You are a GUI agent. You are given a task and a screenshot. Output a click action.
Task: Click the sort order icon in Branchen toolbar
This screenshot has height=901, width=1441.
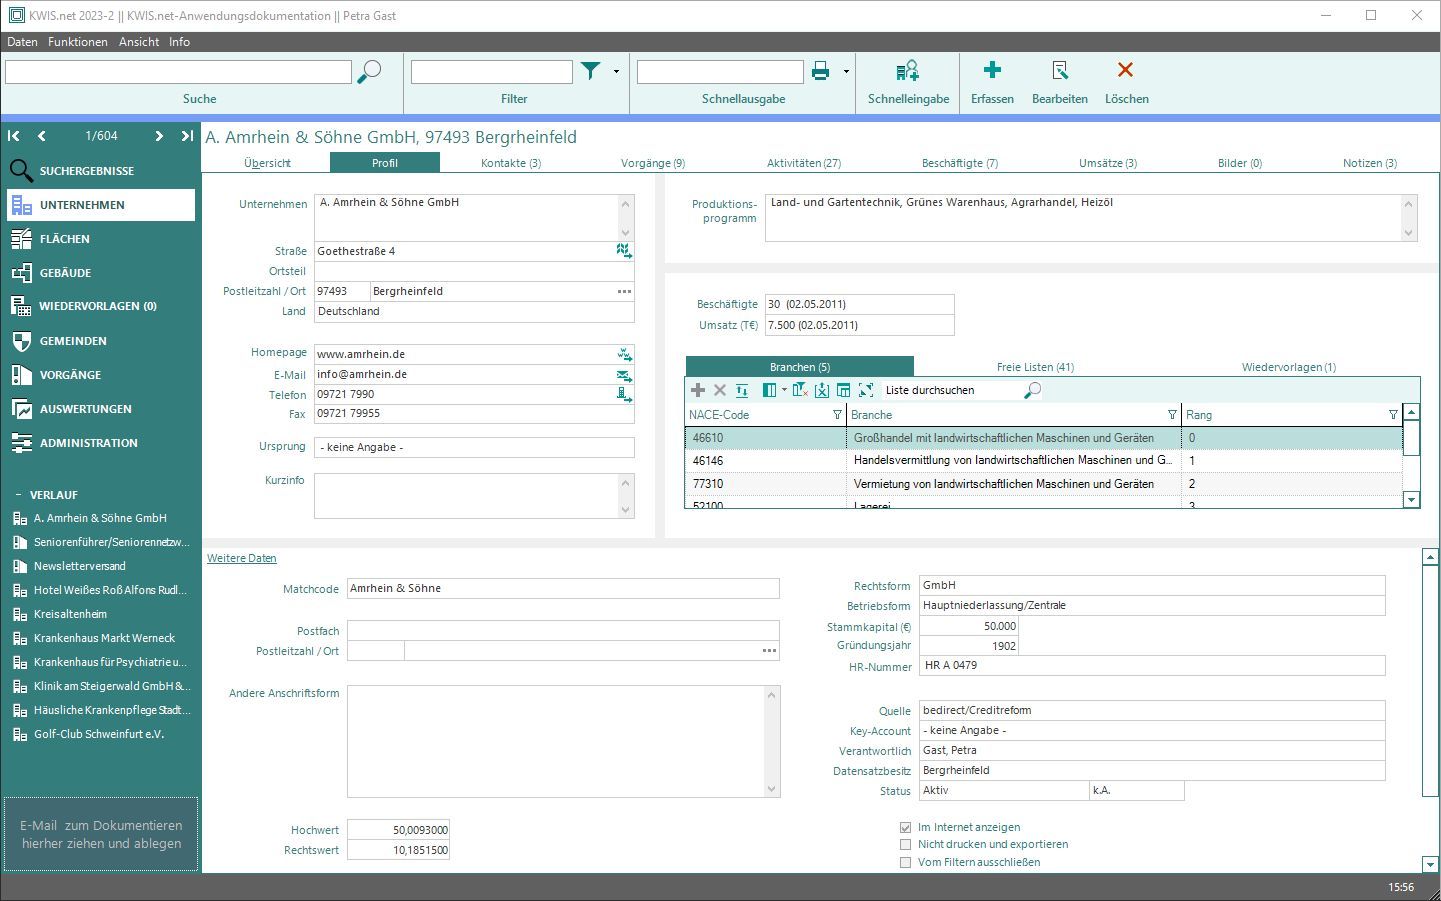[x=742, y=390]
